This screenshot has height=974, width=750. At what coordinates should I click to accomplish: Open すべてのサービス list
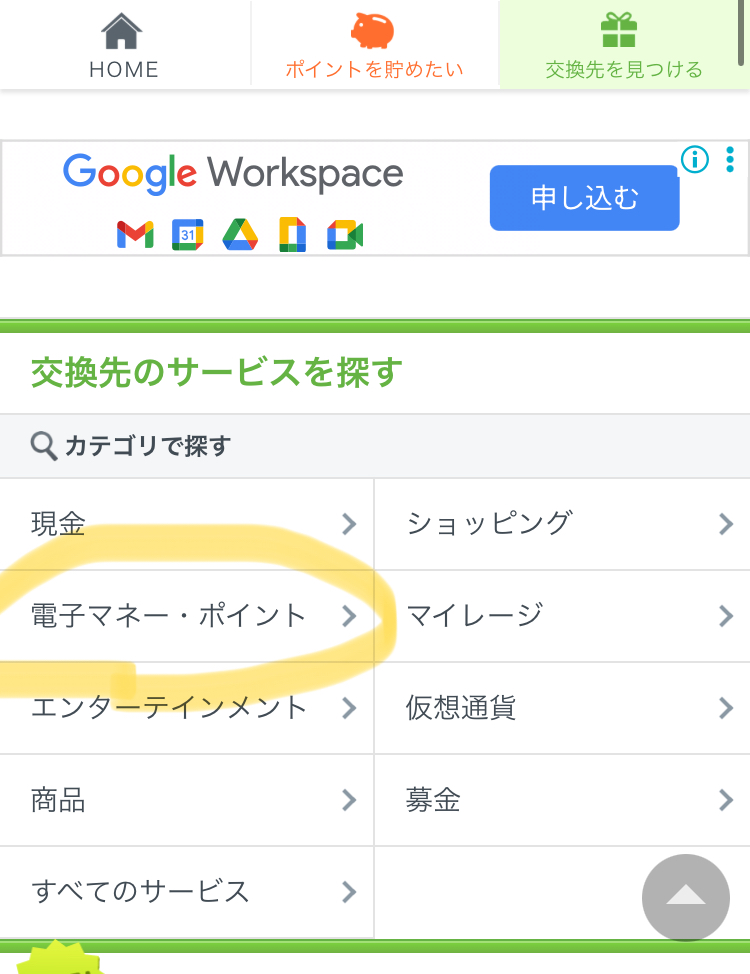140,891
